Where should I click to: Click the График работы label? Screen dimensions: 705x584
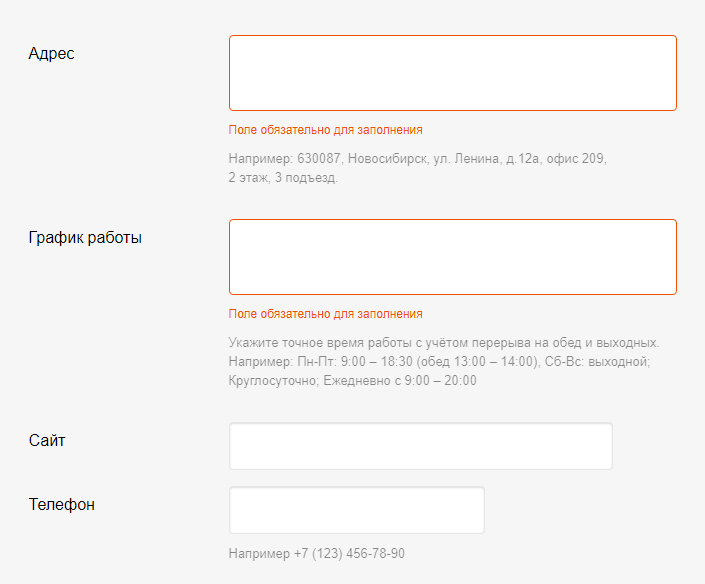click(x=85, y=238)
